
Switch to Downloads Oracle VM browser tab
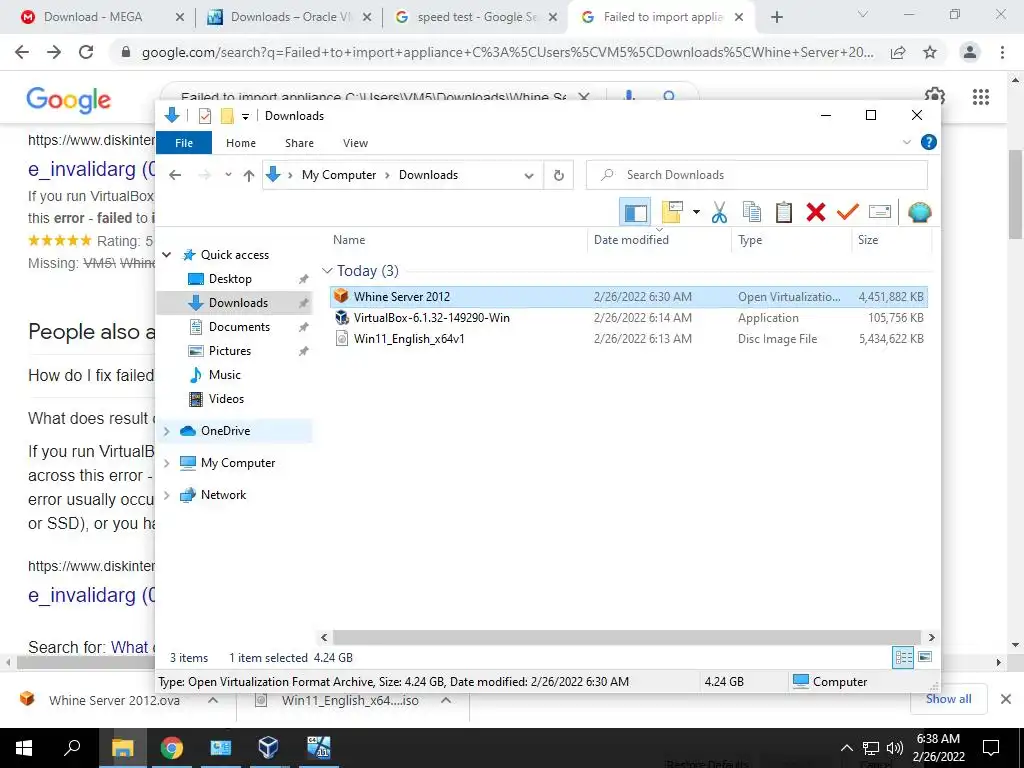tap(290, 17)
